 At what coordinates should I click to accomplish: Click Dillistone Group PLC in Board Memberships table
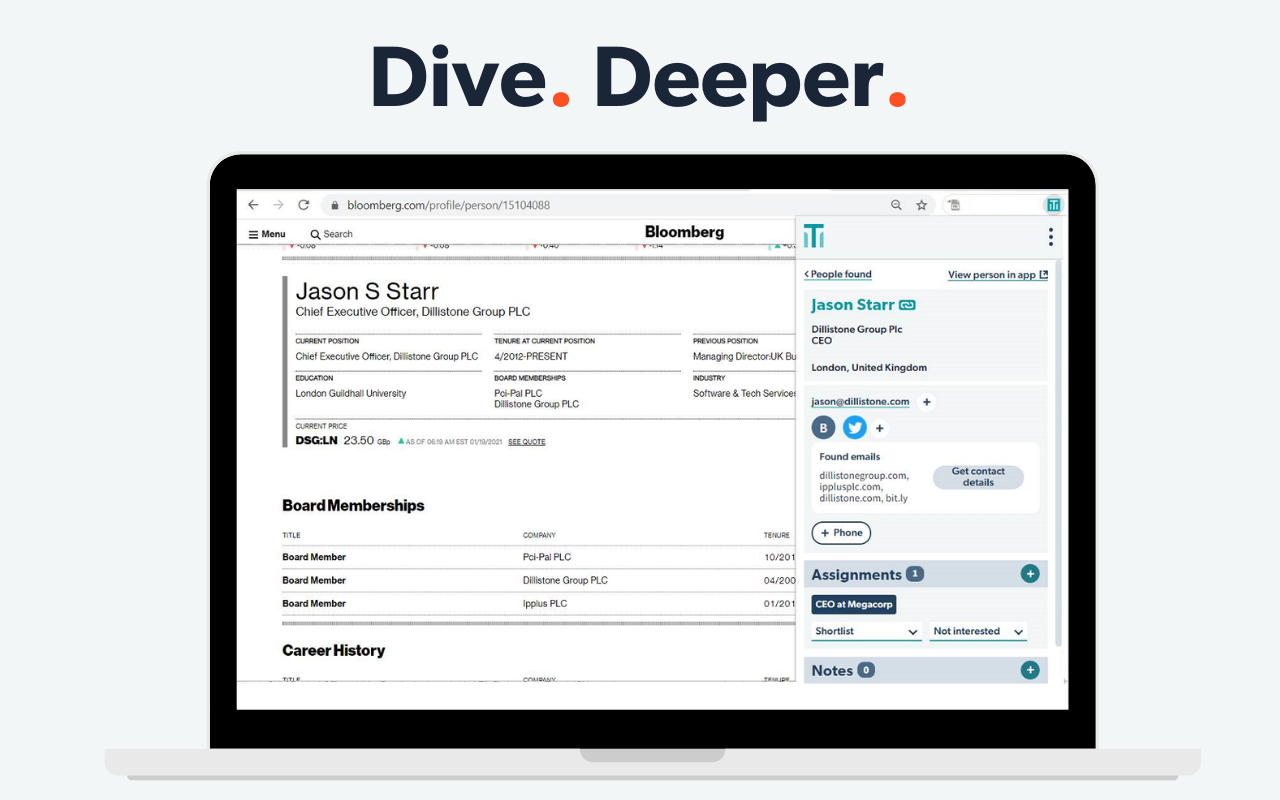(565, 580)
